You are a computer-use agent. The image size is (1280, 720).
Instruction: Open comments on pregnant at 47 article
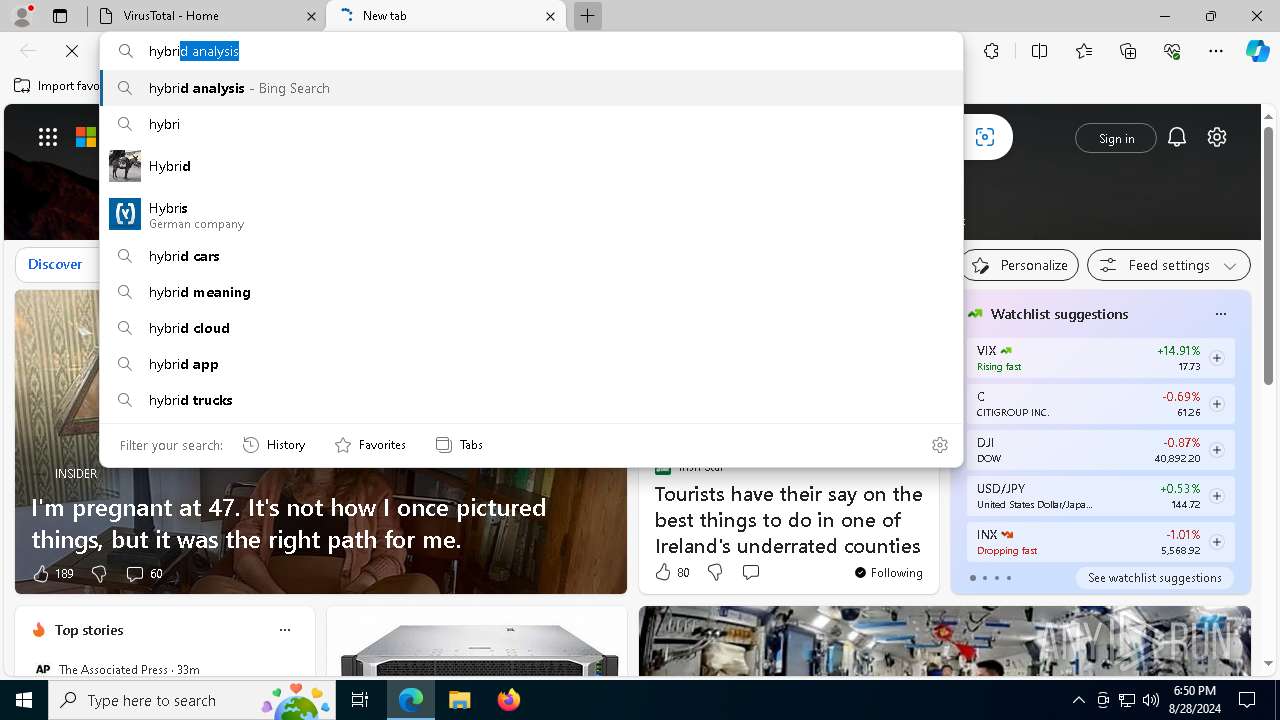click(144, 574)
